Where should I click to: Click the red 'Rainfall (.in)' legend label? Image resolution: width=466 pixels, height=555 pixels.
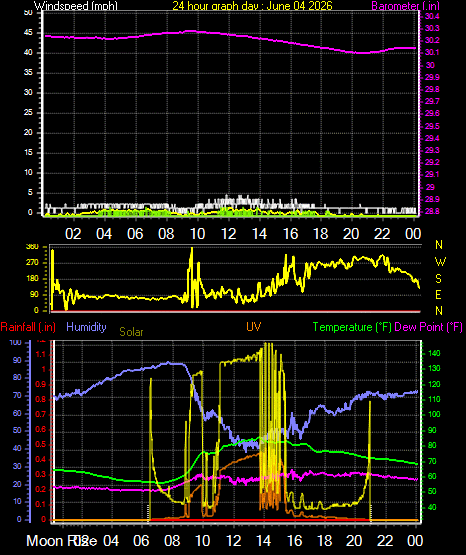tap(28, 327)
